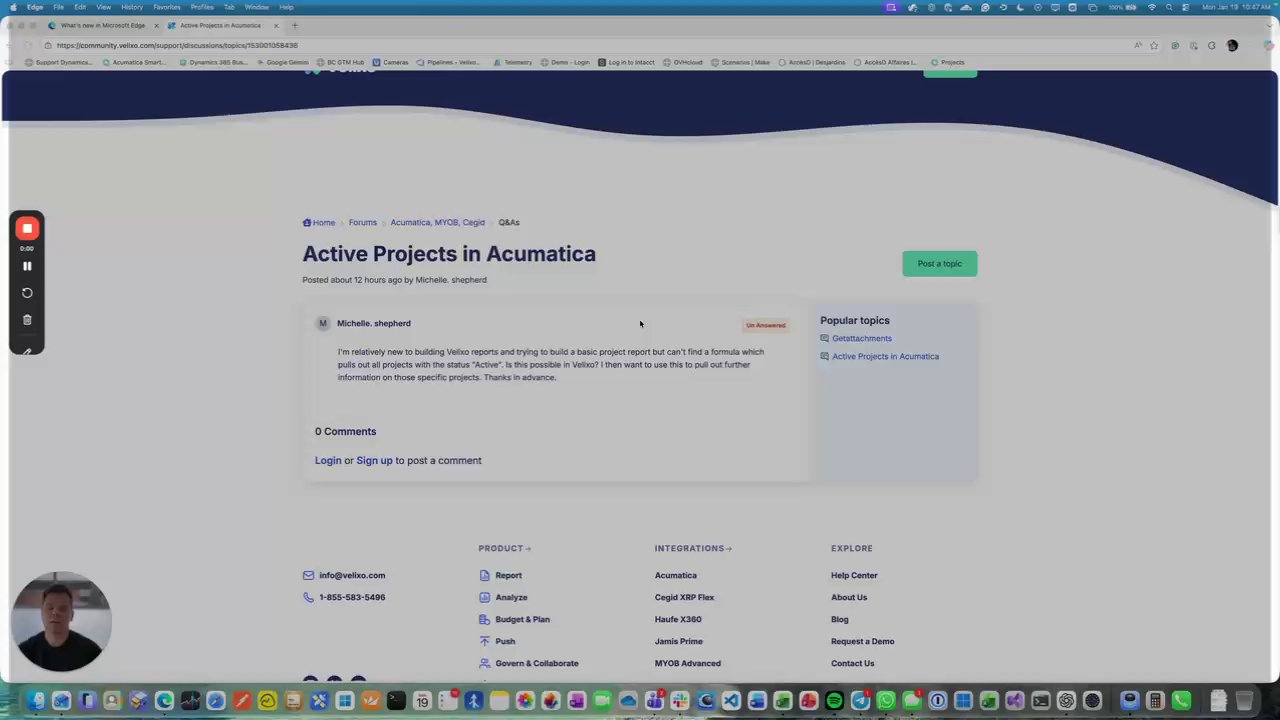The image size is (1280, 720).
Task: Expand the PRODUCT footer heading arrow
Action: pos(528,548)
